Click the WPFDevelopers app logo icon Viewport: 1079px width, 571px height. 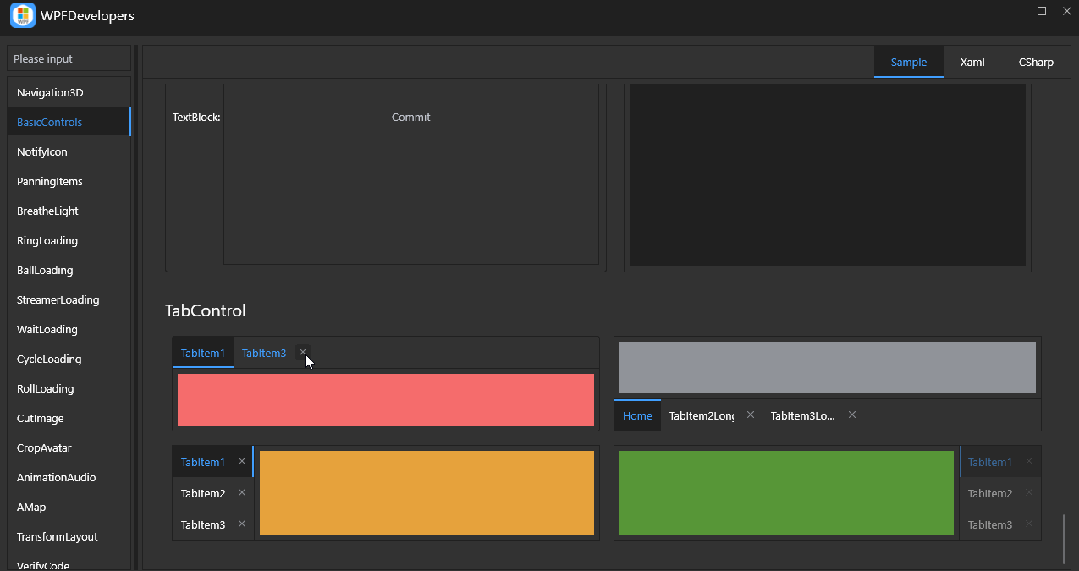[x=23, y=15]
